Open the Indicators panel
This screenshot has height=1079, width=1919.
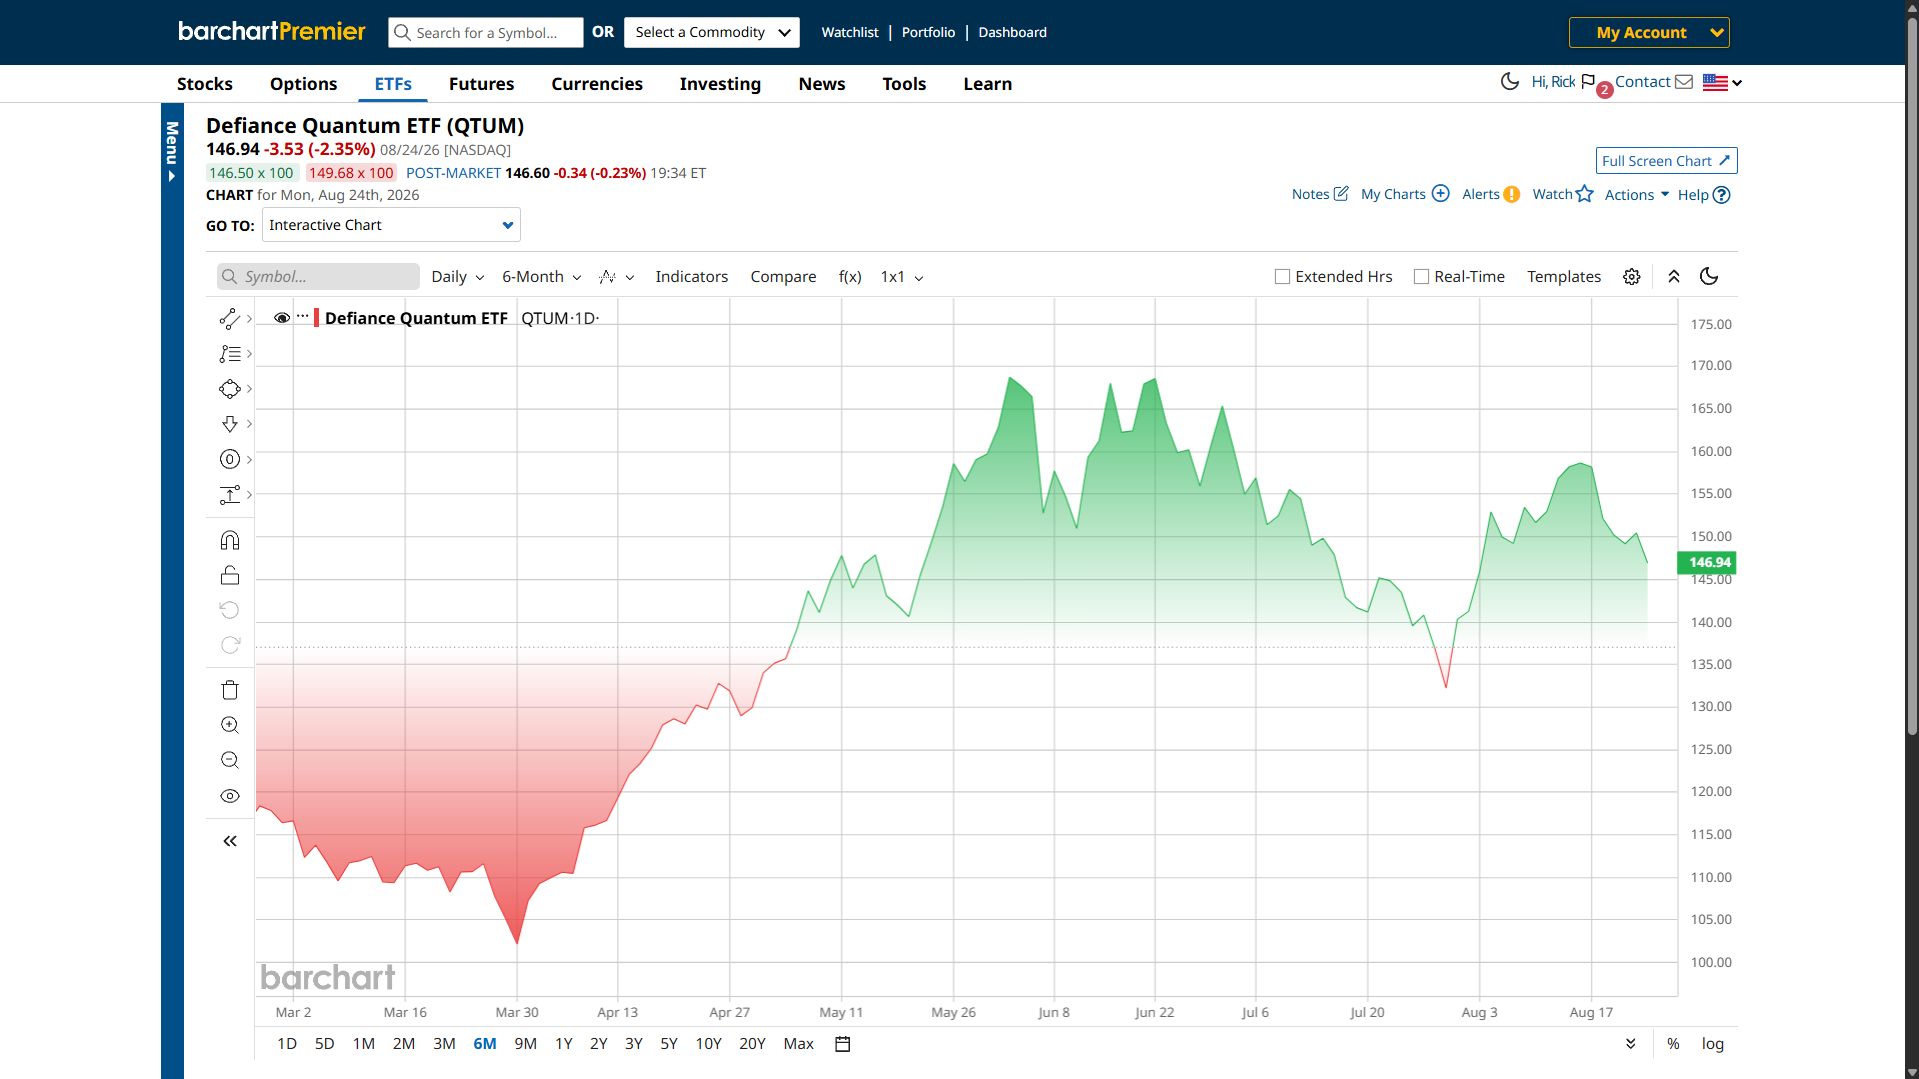click(x=691, y=277)
